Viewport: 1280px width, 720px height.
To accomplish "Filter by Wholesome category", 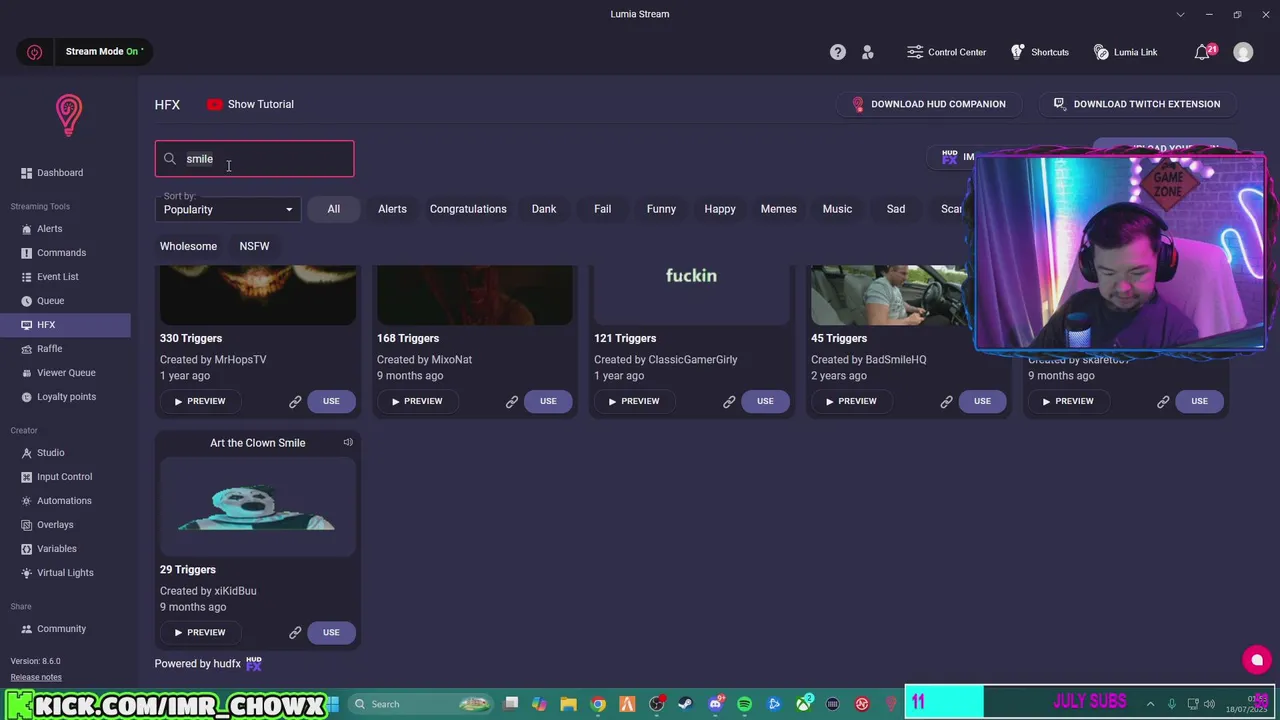I will pyautogui.click(x=188, y=246).
